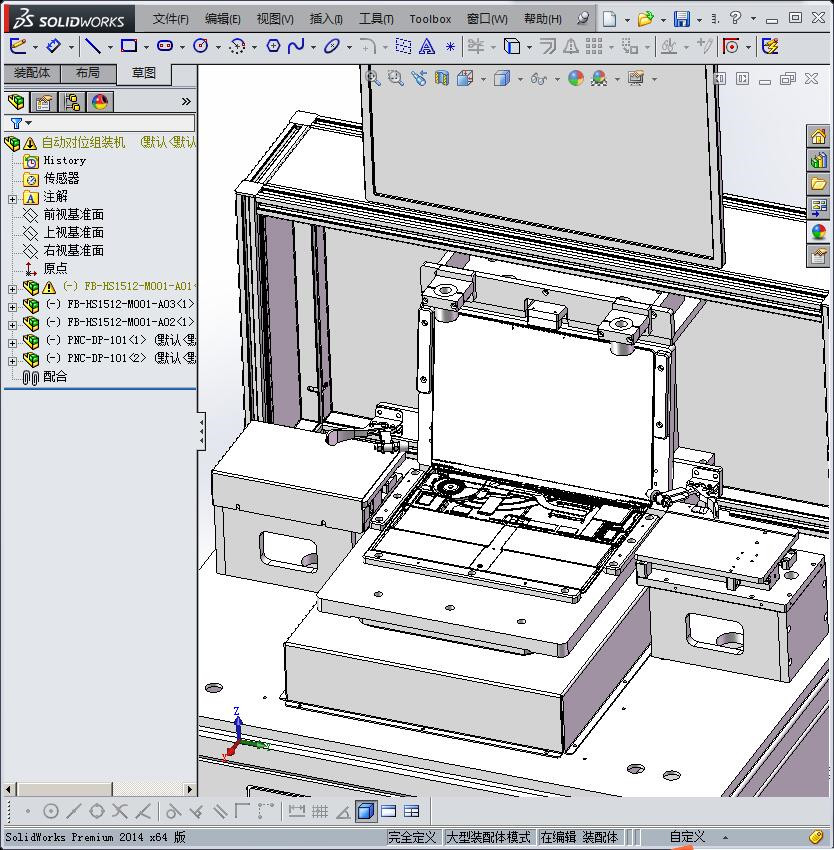Expand the PNC-DP-101<1> component node
Viewport: 834px width, 850px height.
(12, 341)
